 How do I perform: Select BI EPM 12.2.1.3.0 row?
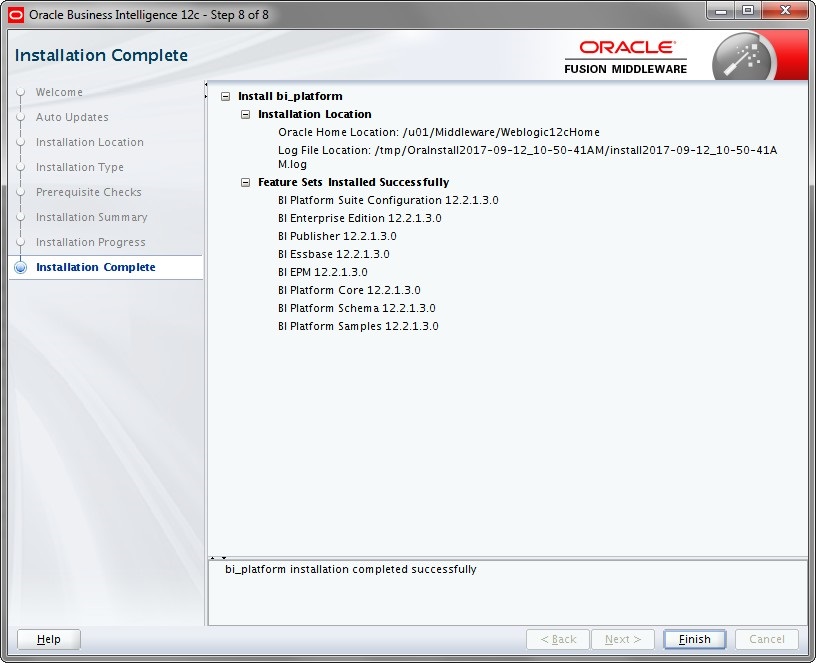coord(323,272)
